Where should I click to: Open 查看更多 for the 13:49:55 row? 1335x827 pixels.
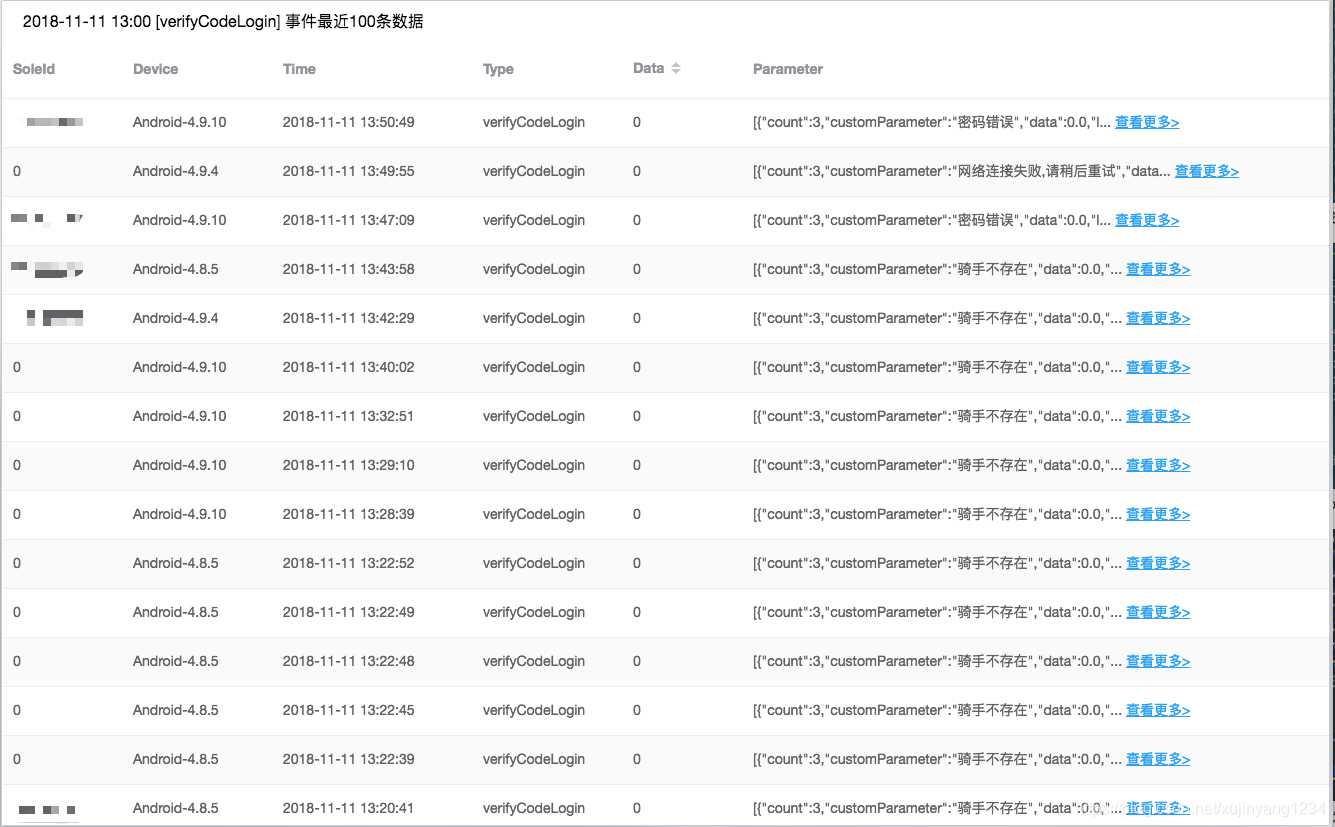[x=1206, y=171]
